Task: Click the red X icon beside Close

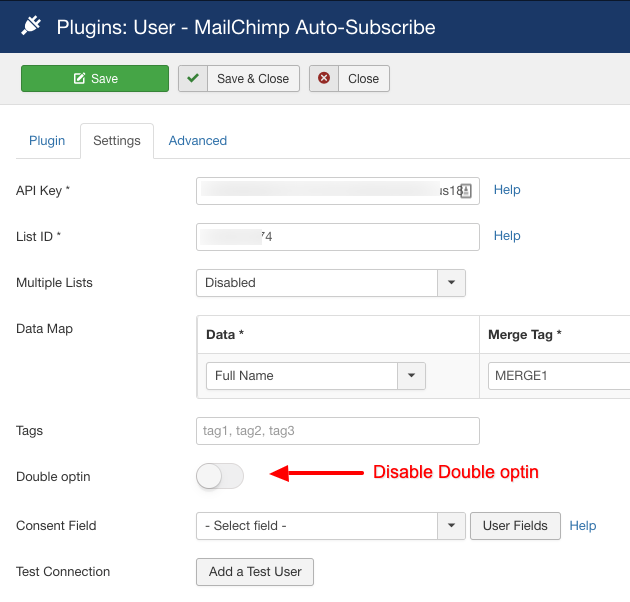Action: 324,78
